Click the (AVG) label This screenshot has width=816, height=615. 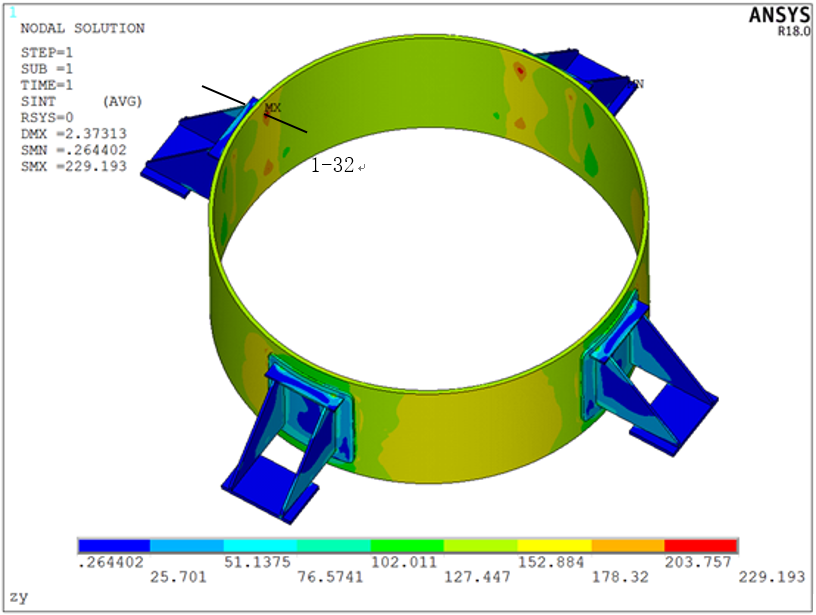coord(122,101)
